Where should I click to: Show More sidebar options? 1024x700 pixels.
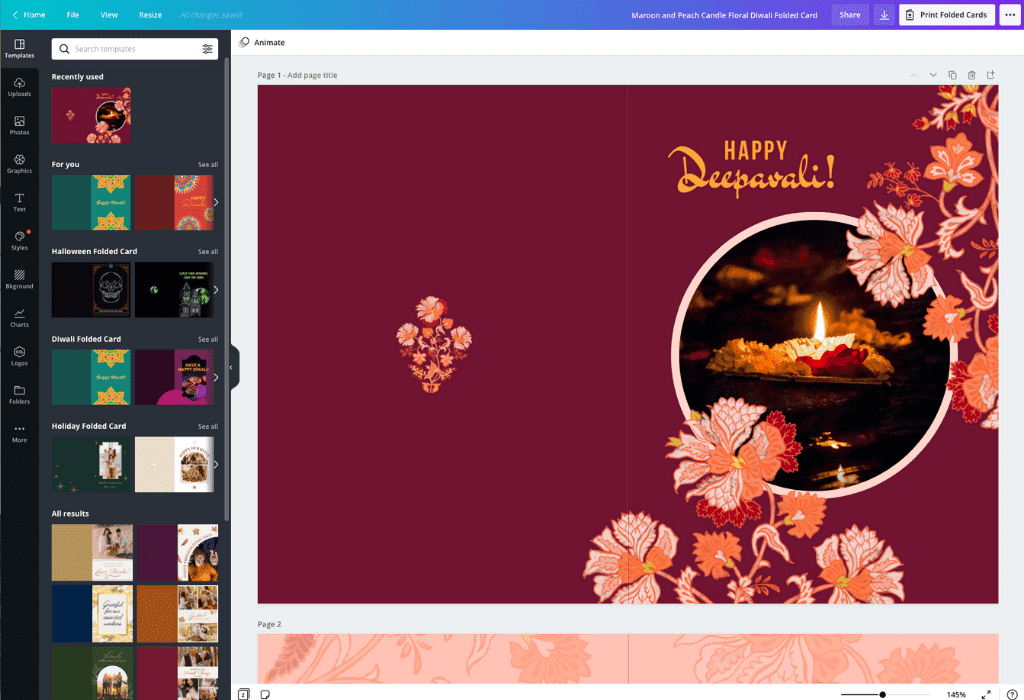[x=20, y=434]
